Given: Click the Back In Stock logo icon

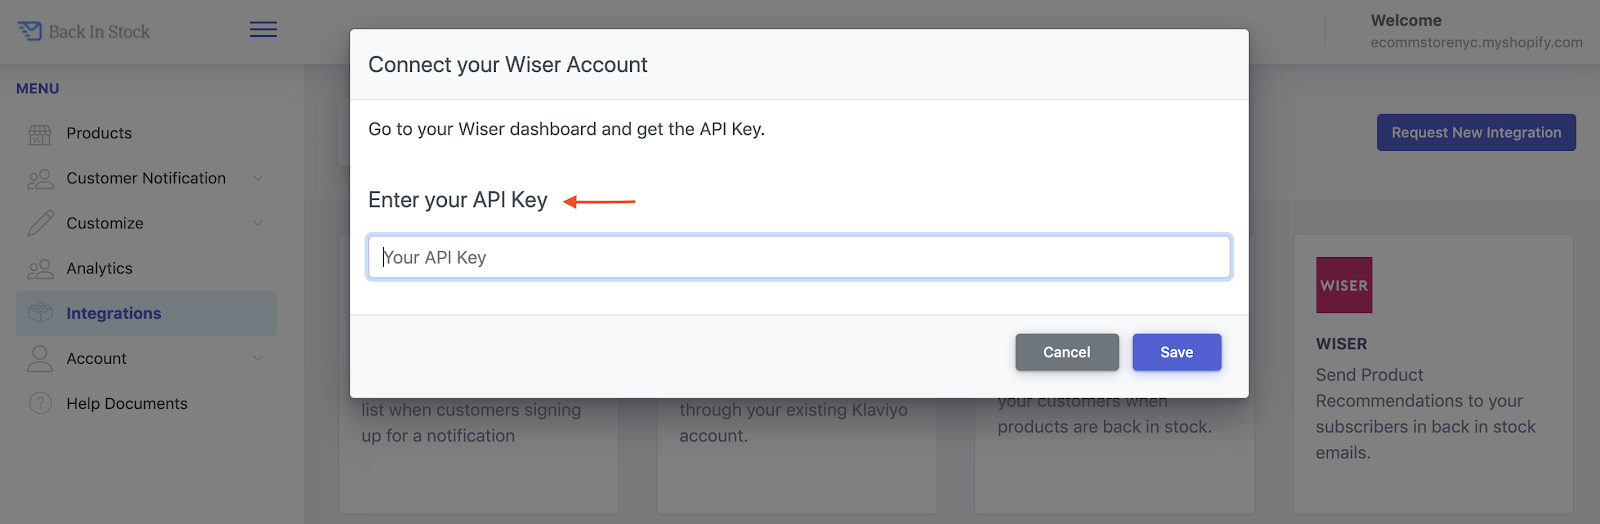Looking at the screenshot, I should pos(29,31).
